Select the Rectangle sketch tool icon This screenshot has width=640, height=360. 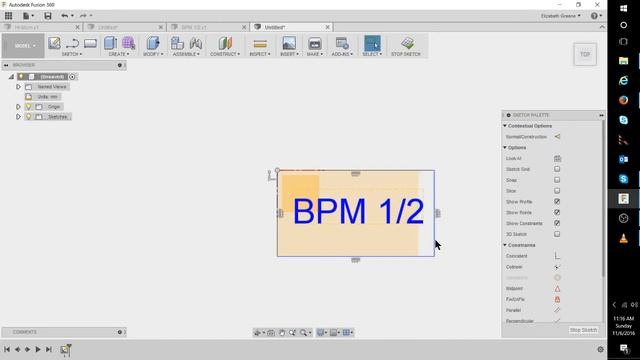[x=90, y=43]
